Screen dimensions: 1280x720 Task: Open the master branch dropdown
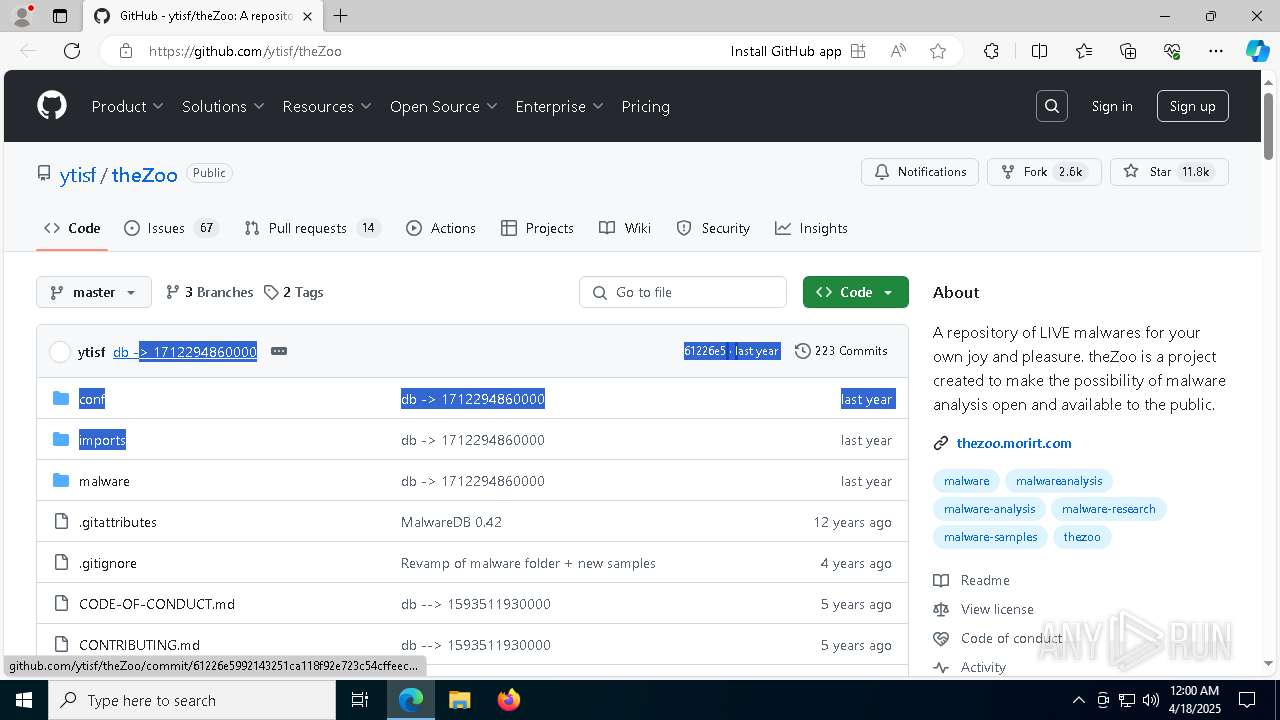pos(94,292)
